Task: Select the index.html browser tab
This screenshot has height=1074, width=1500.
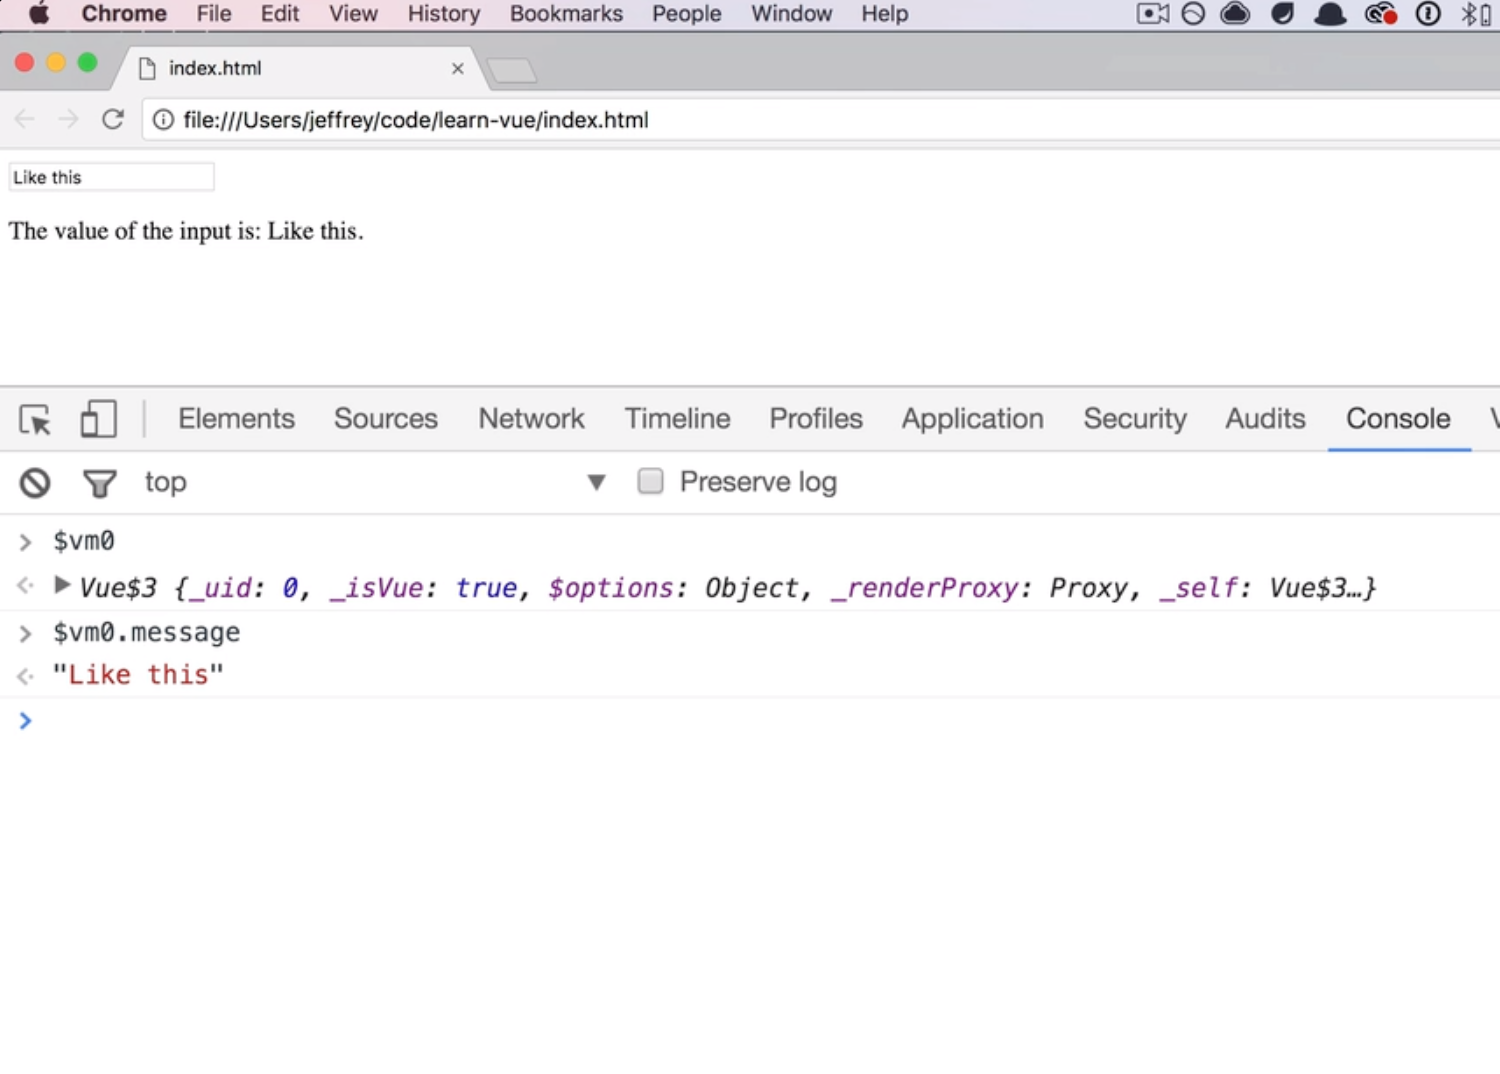Action: 300,68
